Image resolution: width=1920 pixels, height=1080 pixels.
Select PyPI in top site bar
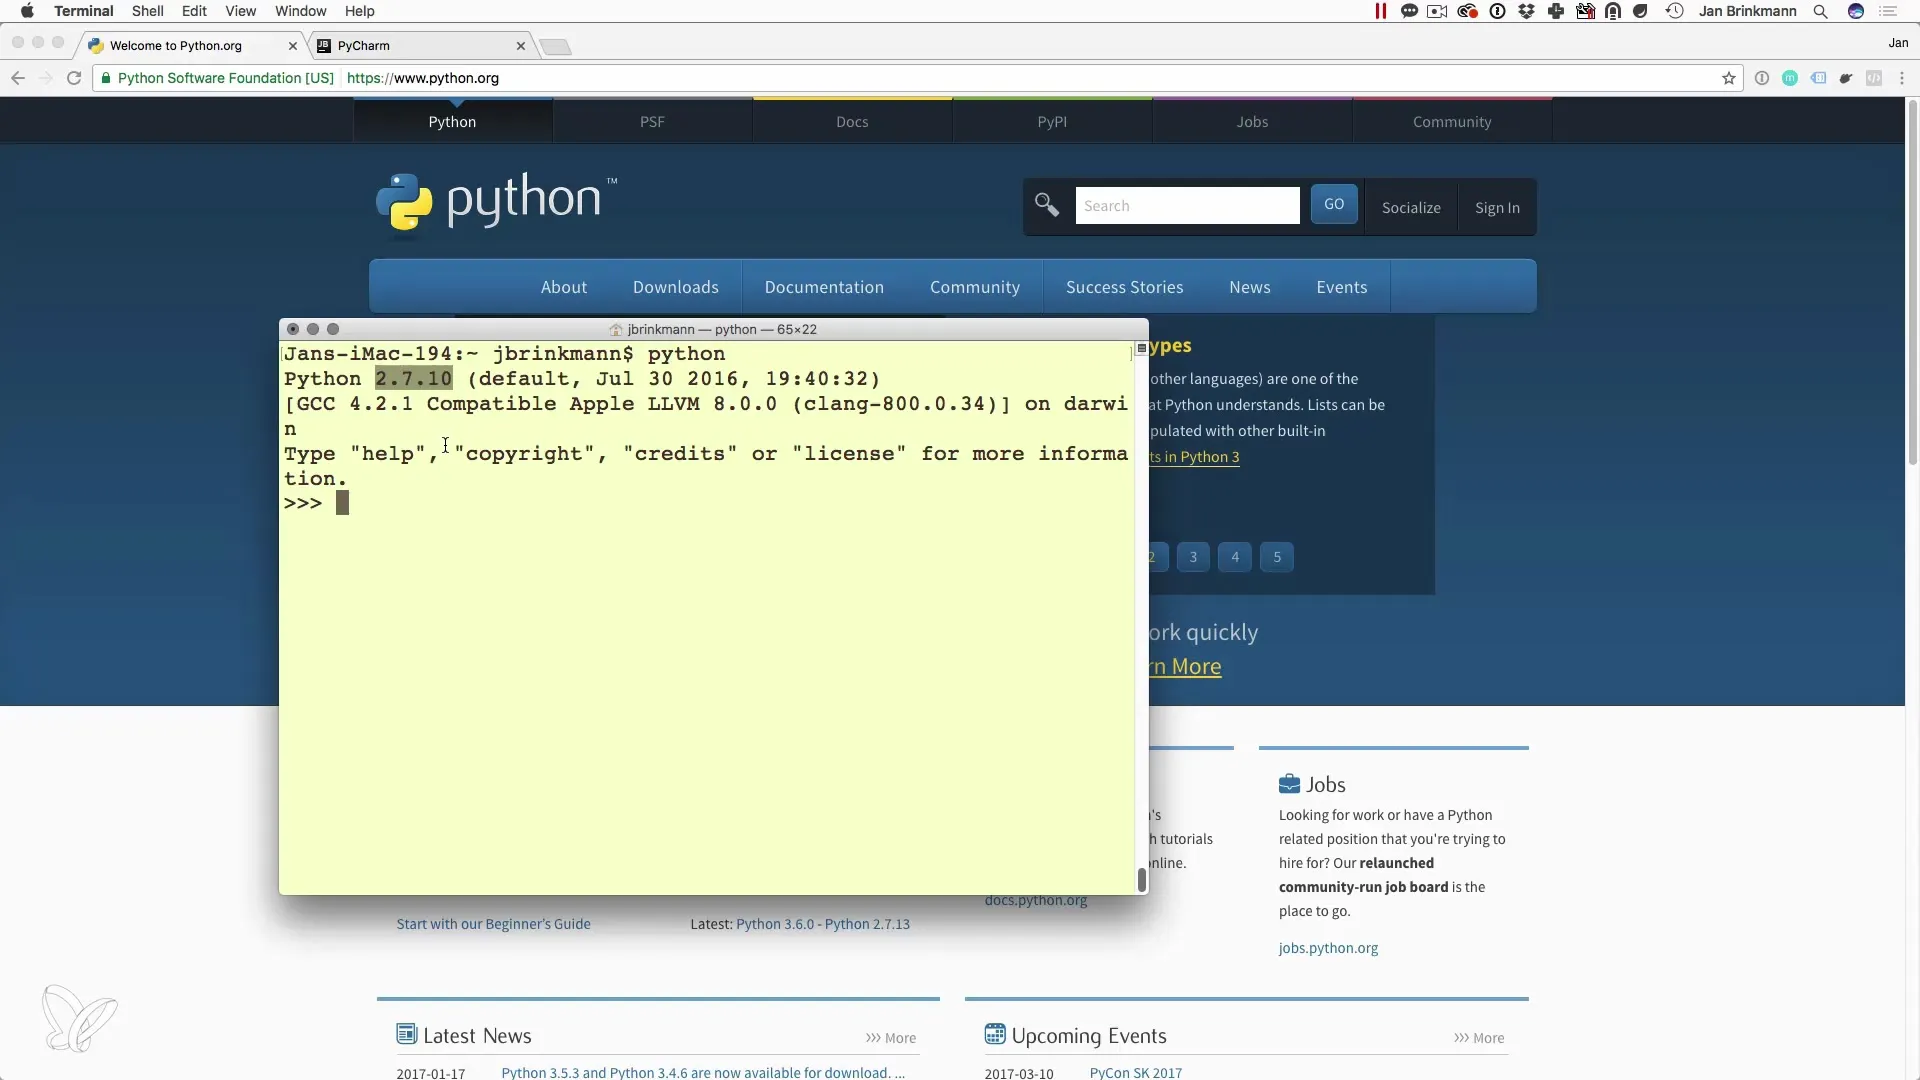(1052, 121)
